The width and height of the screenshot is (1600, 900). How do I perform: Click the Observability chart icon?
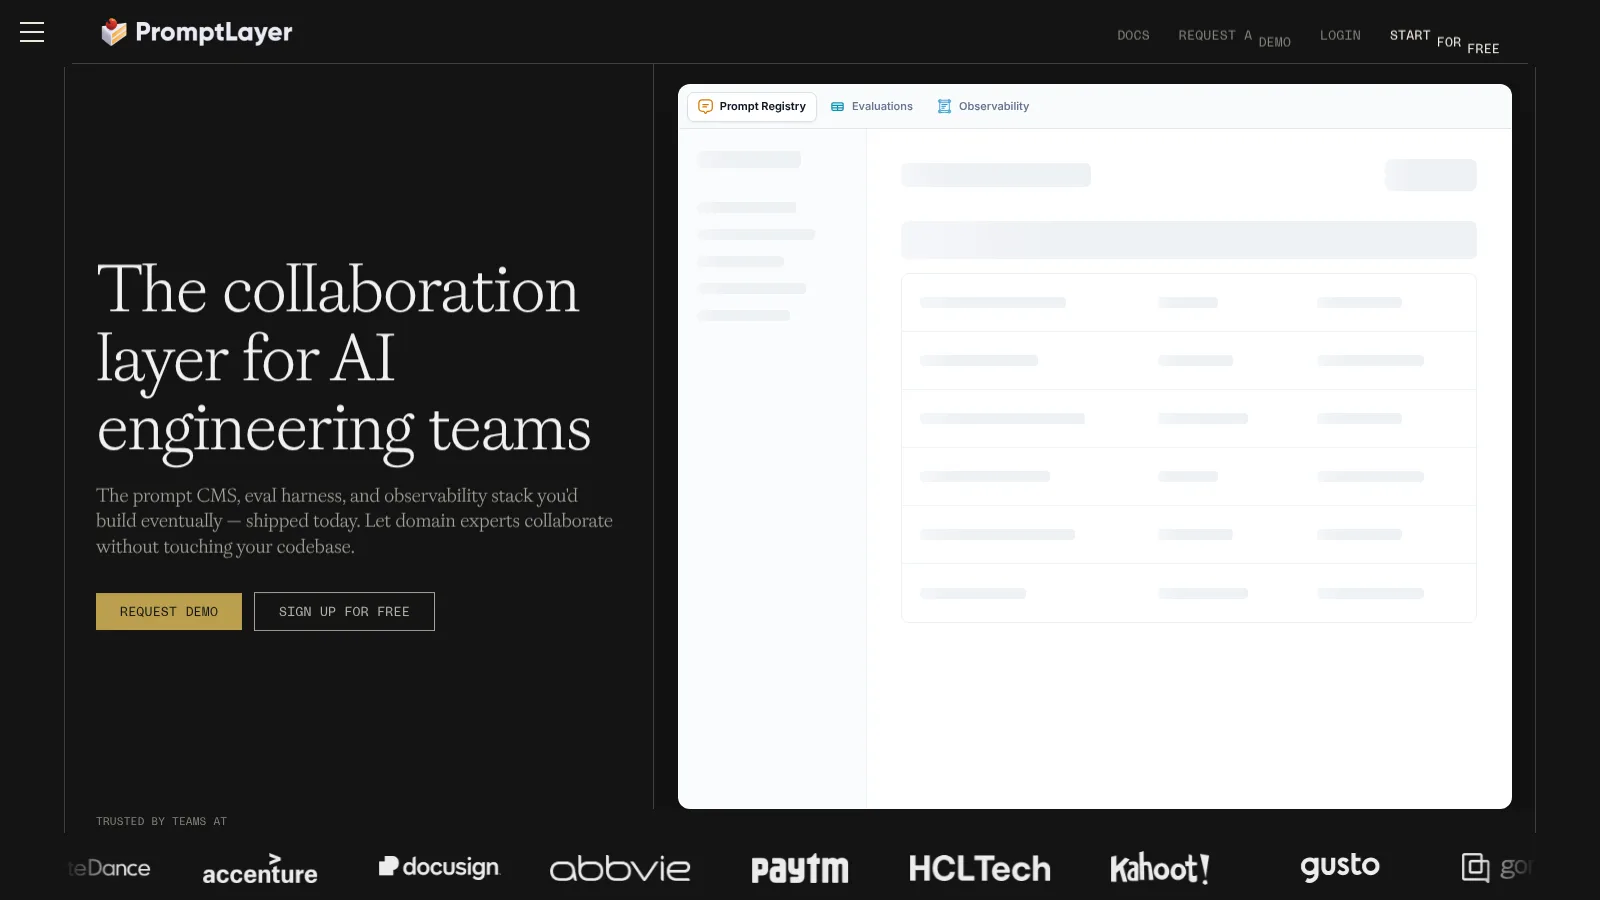pyautogui.click(x=944, y=106)
